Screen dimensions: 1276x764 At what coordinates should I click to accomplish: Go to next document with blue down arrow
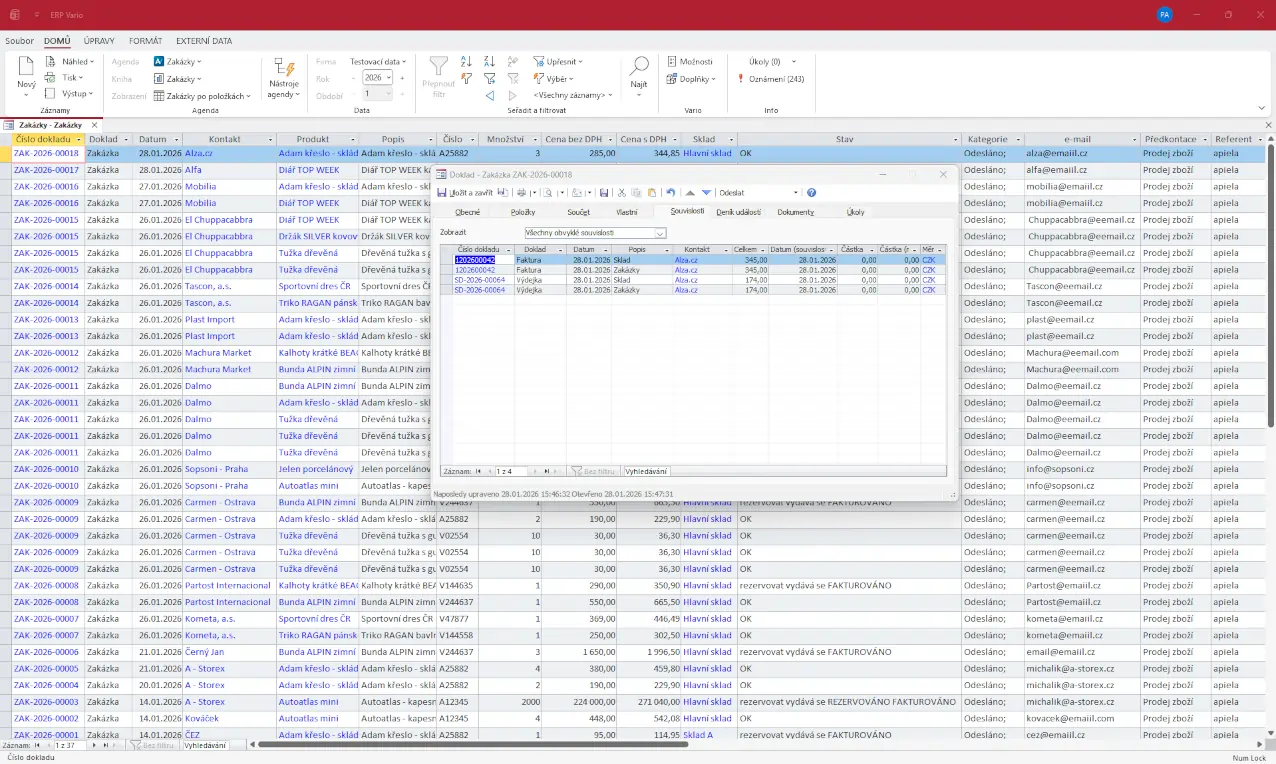706,193
